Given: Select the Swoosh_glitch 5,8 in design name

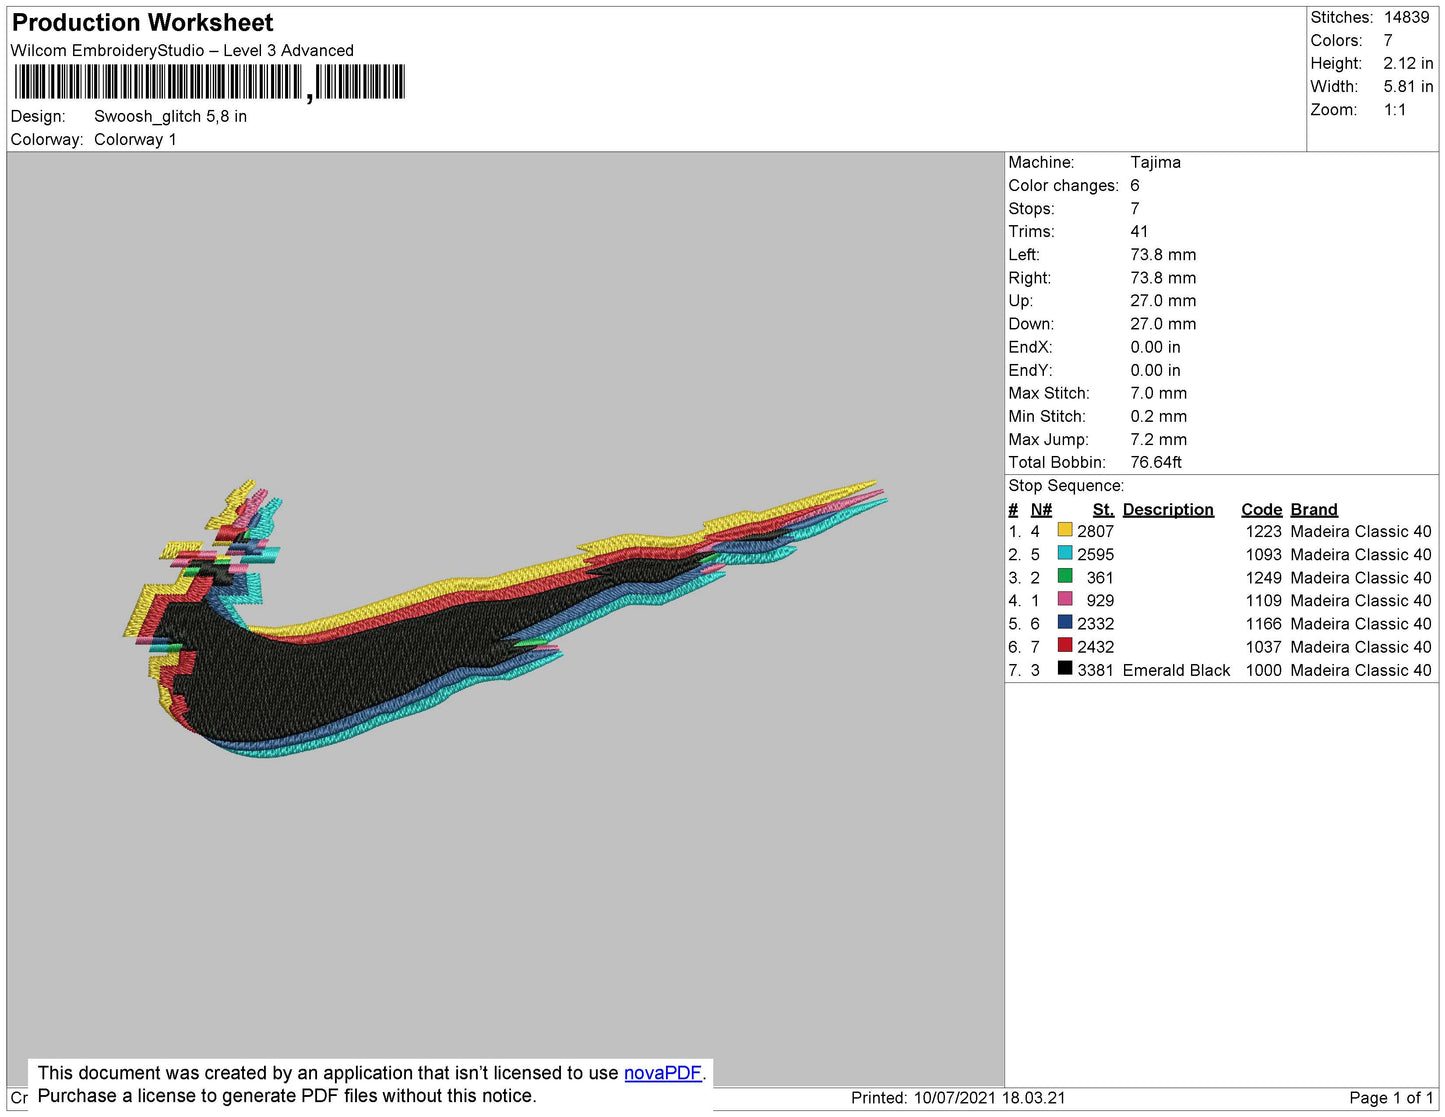Looking at the screenshot, I should coord(170,116).
